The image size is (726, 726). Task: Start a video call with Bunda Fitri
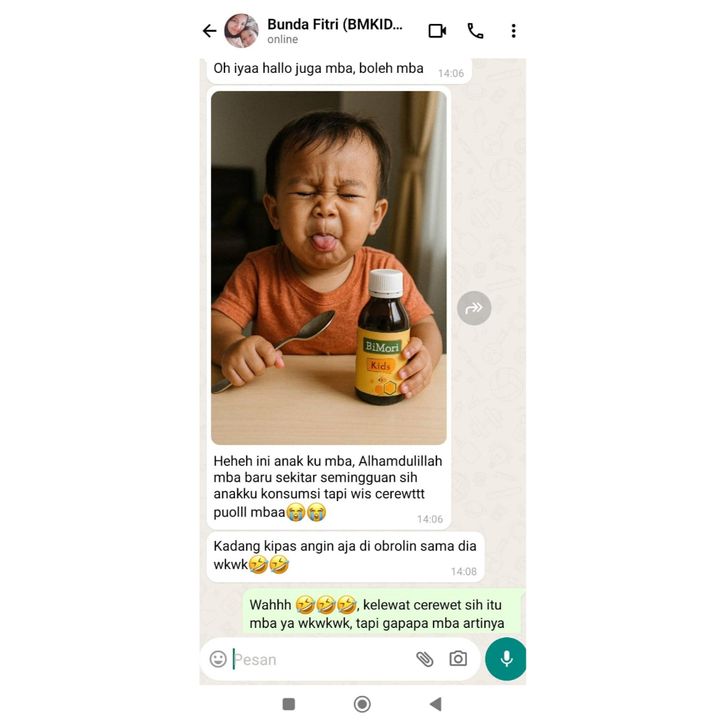click(x=437, y=31)
